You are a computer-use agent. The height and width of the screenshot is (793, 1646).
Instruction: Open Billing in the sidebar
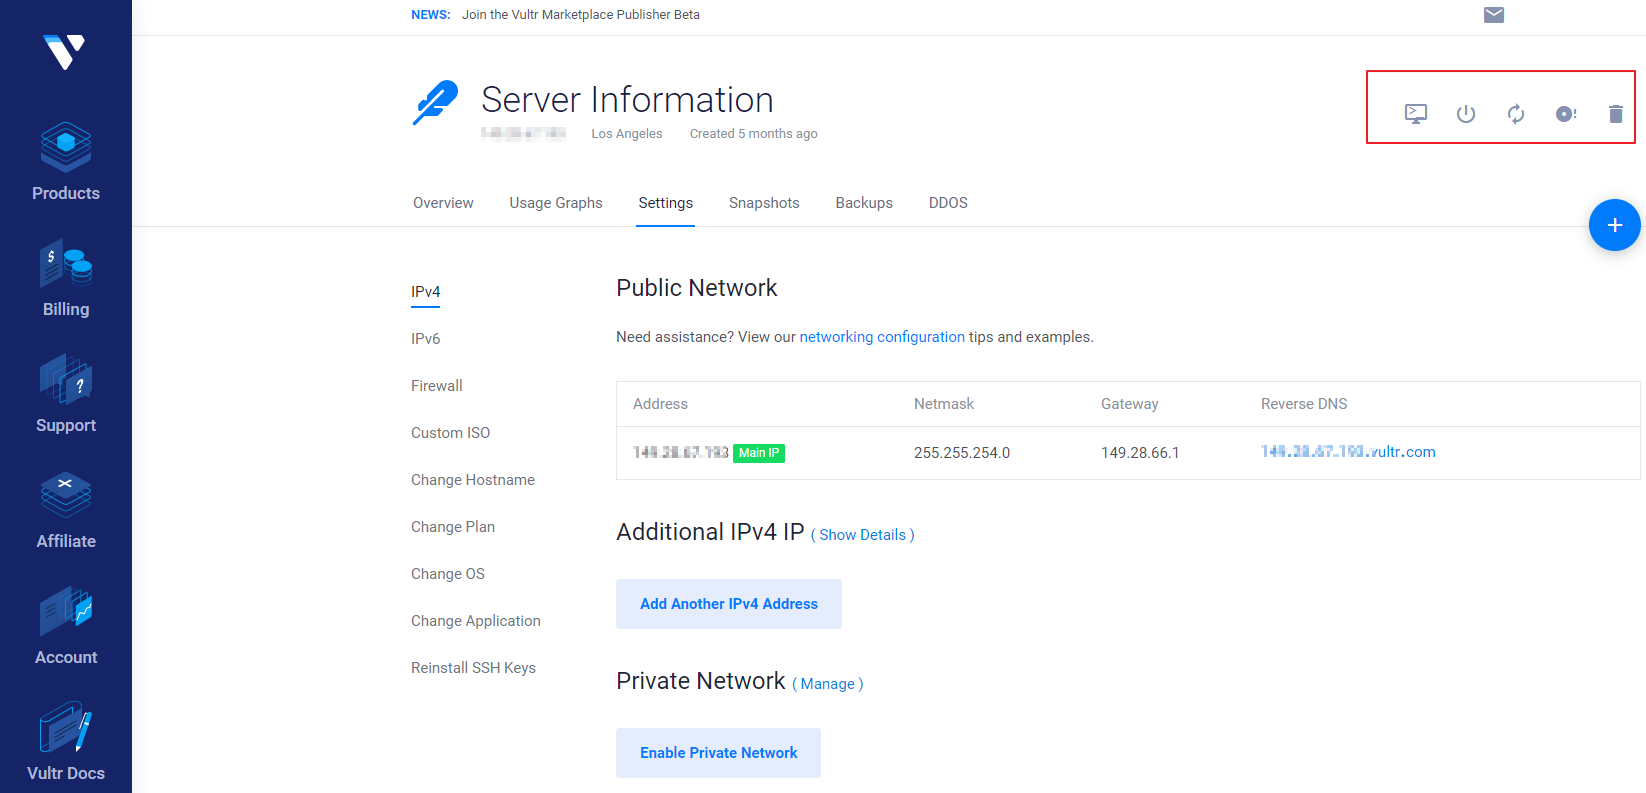pyautogui.click(x=66, y=278)
